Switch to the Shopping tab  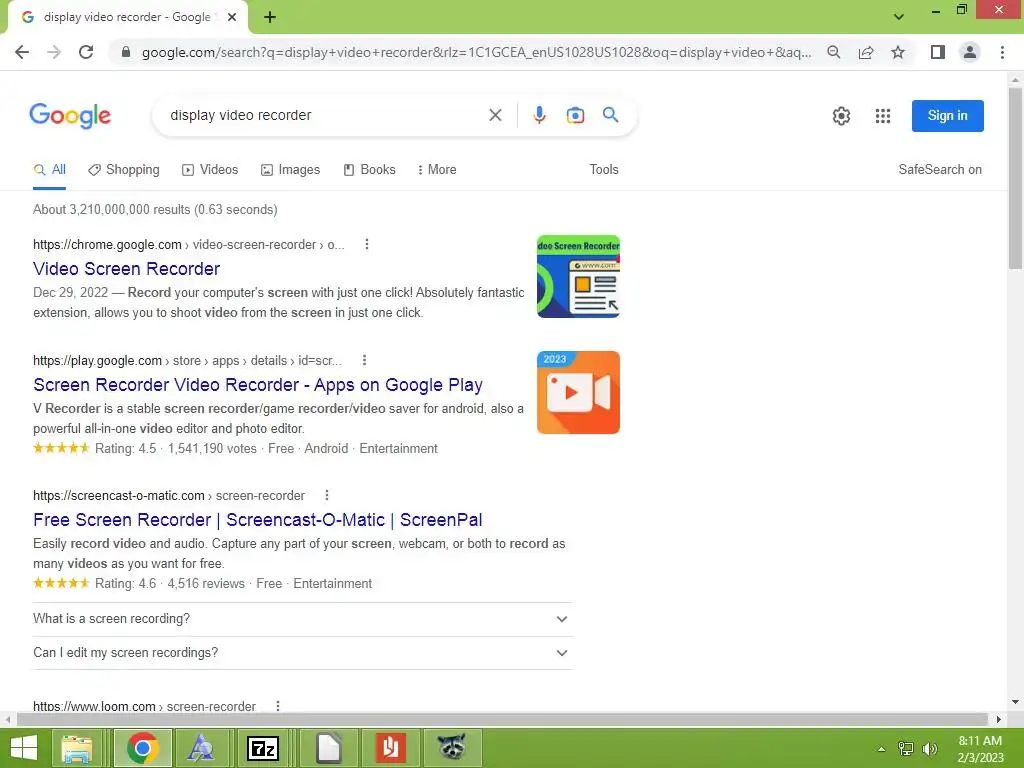point(123,170)
